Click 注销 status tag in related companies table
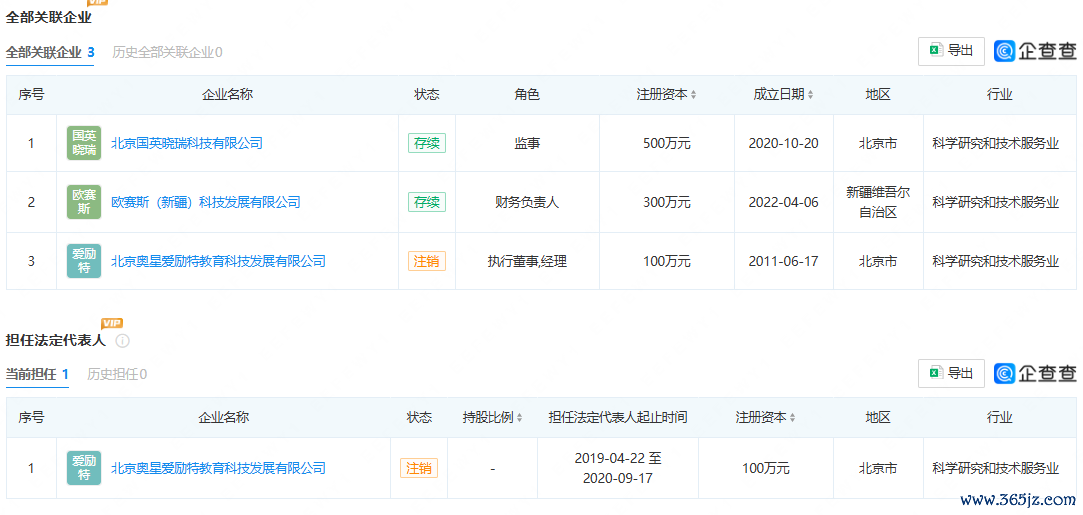The height and width of the screenshot is (515, 1083). [427, 261]
